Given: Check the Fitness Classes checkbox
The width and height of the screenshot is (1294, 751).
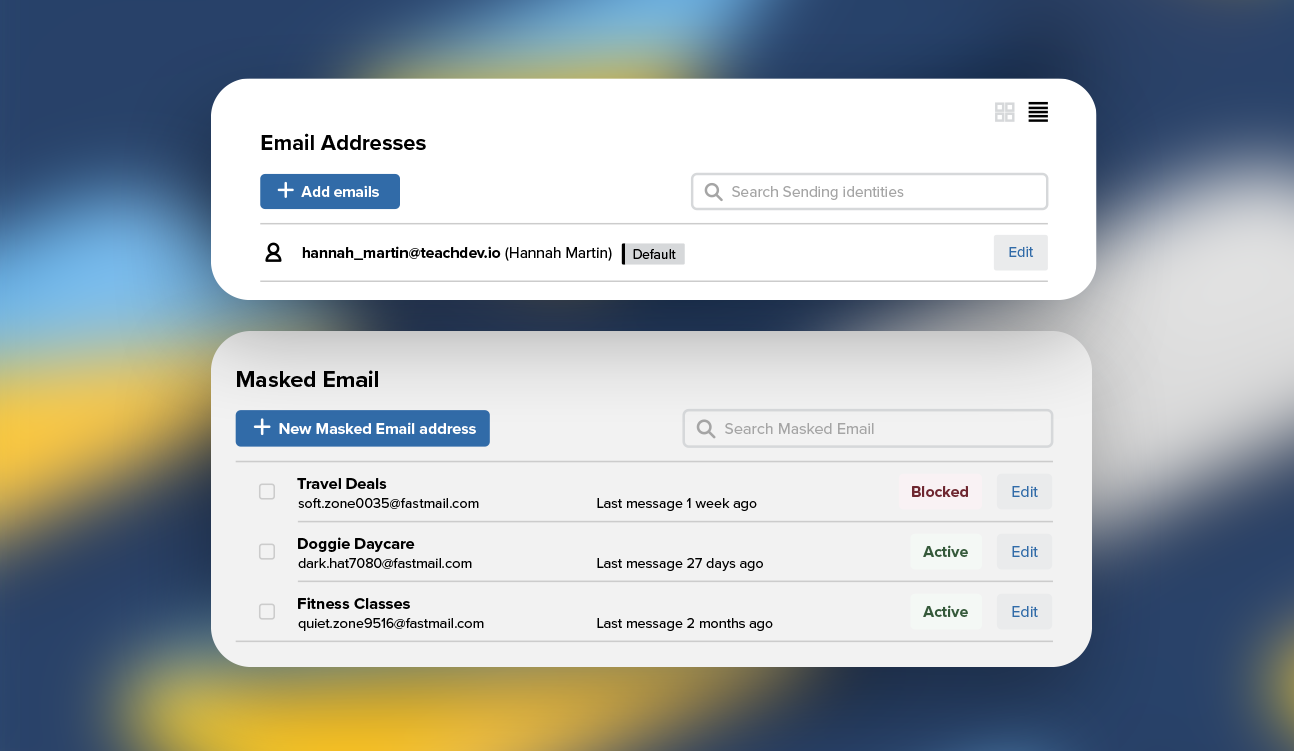Looking at the screenshot, I should pos(267,612).
